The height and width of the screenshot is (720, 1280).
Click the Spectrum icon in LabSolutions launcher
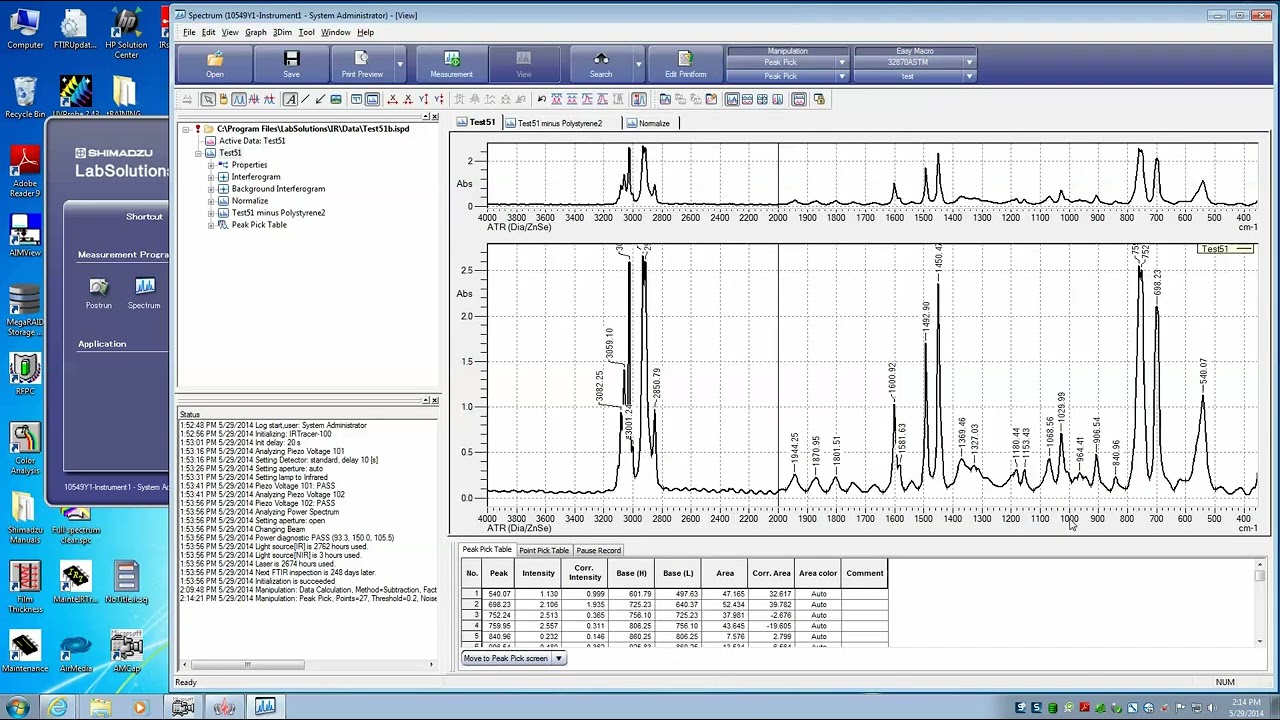pos(144,293)
